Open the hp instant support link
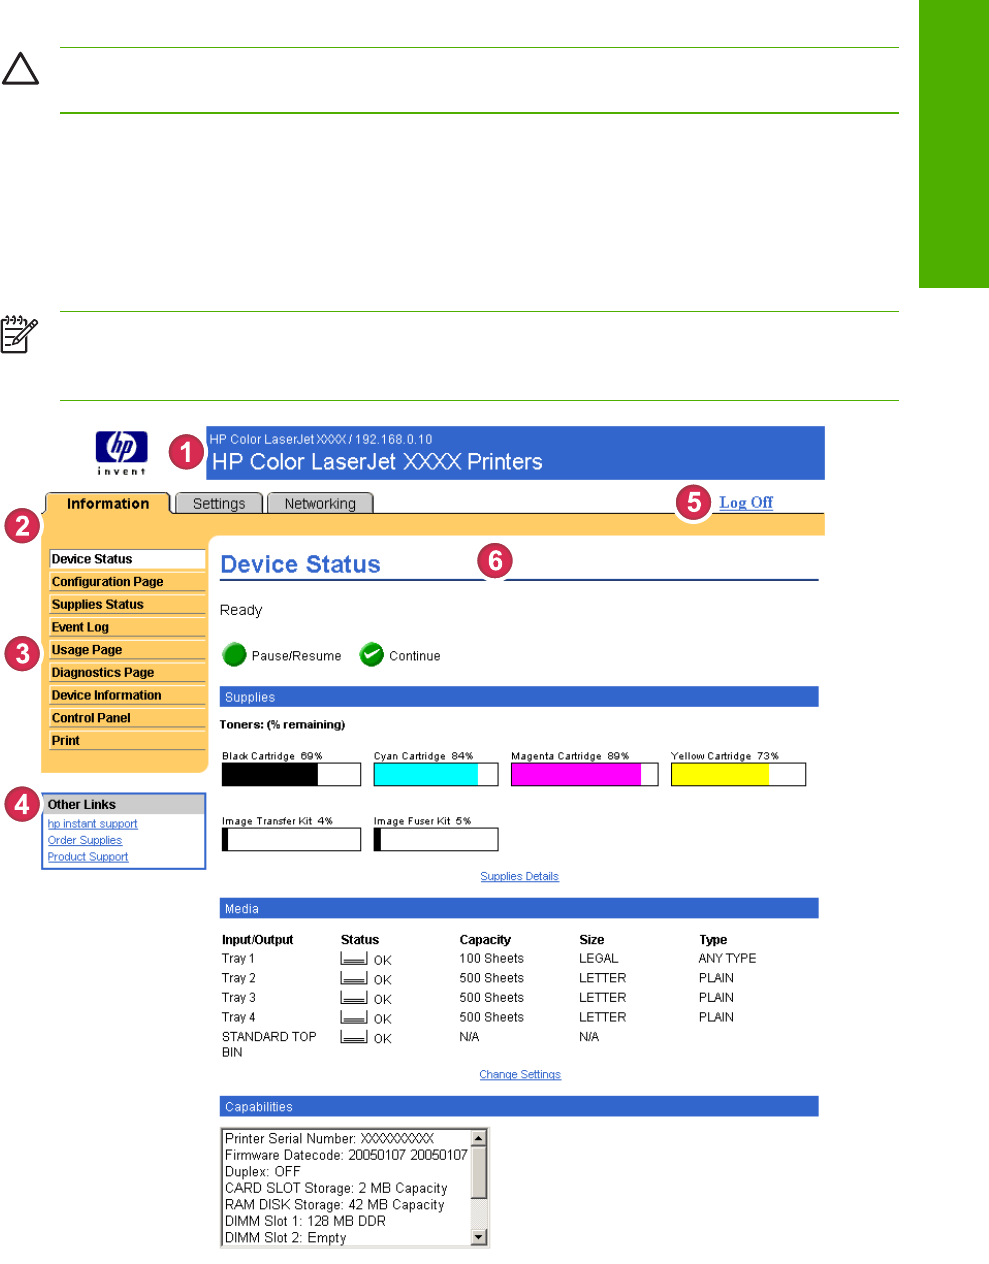Viewport: 989px width, 1264px height. 93,824
